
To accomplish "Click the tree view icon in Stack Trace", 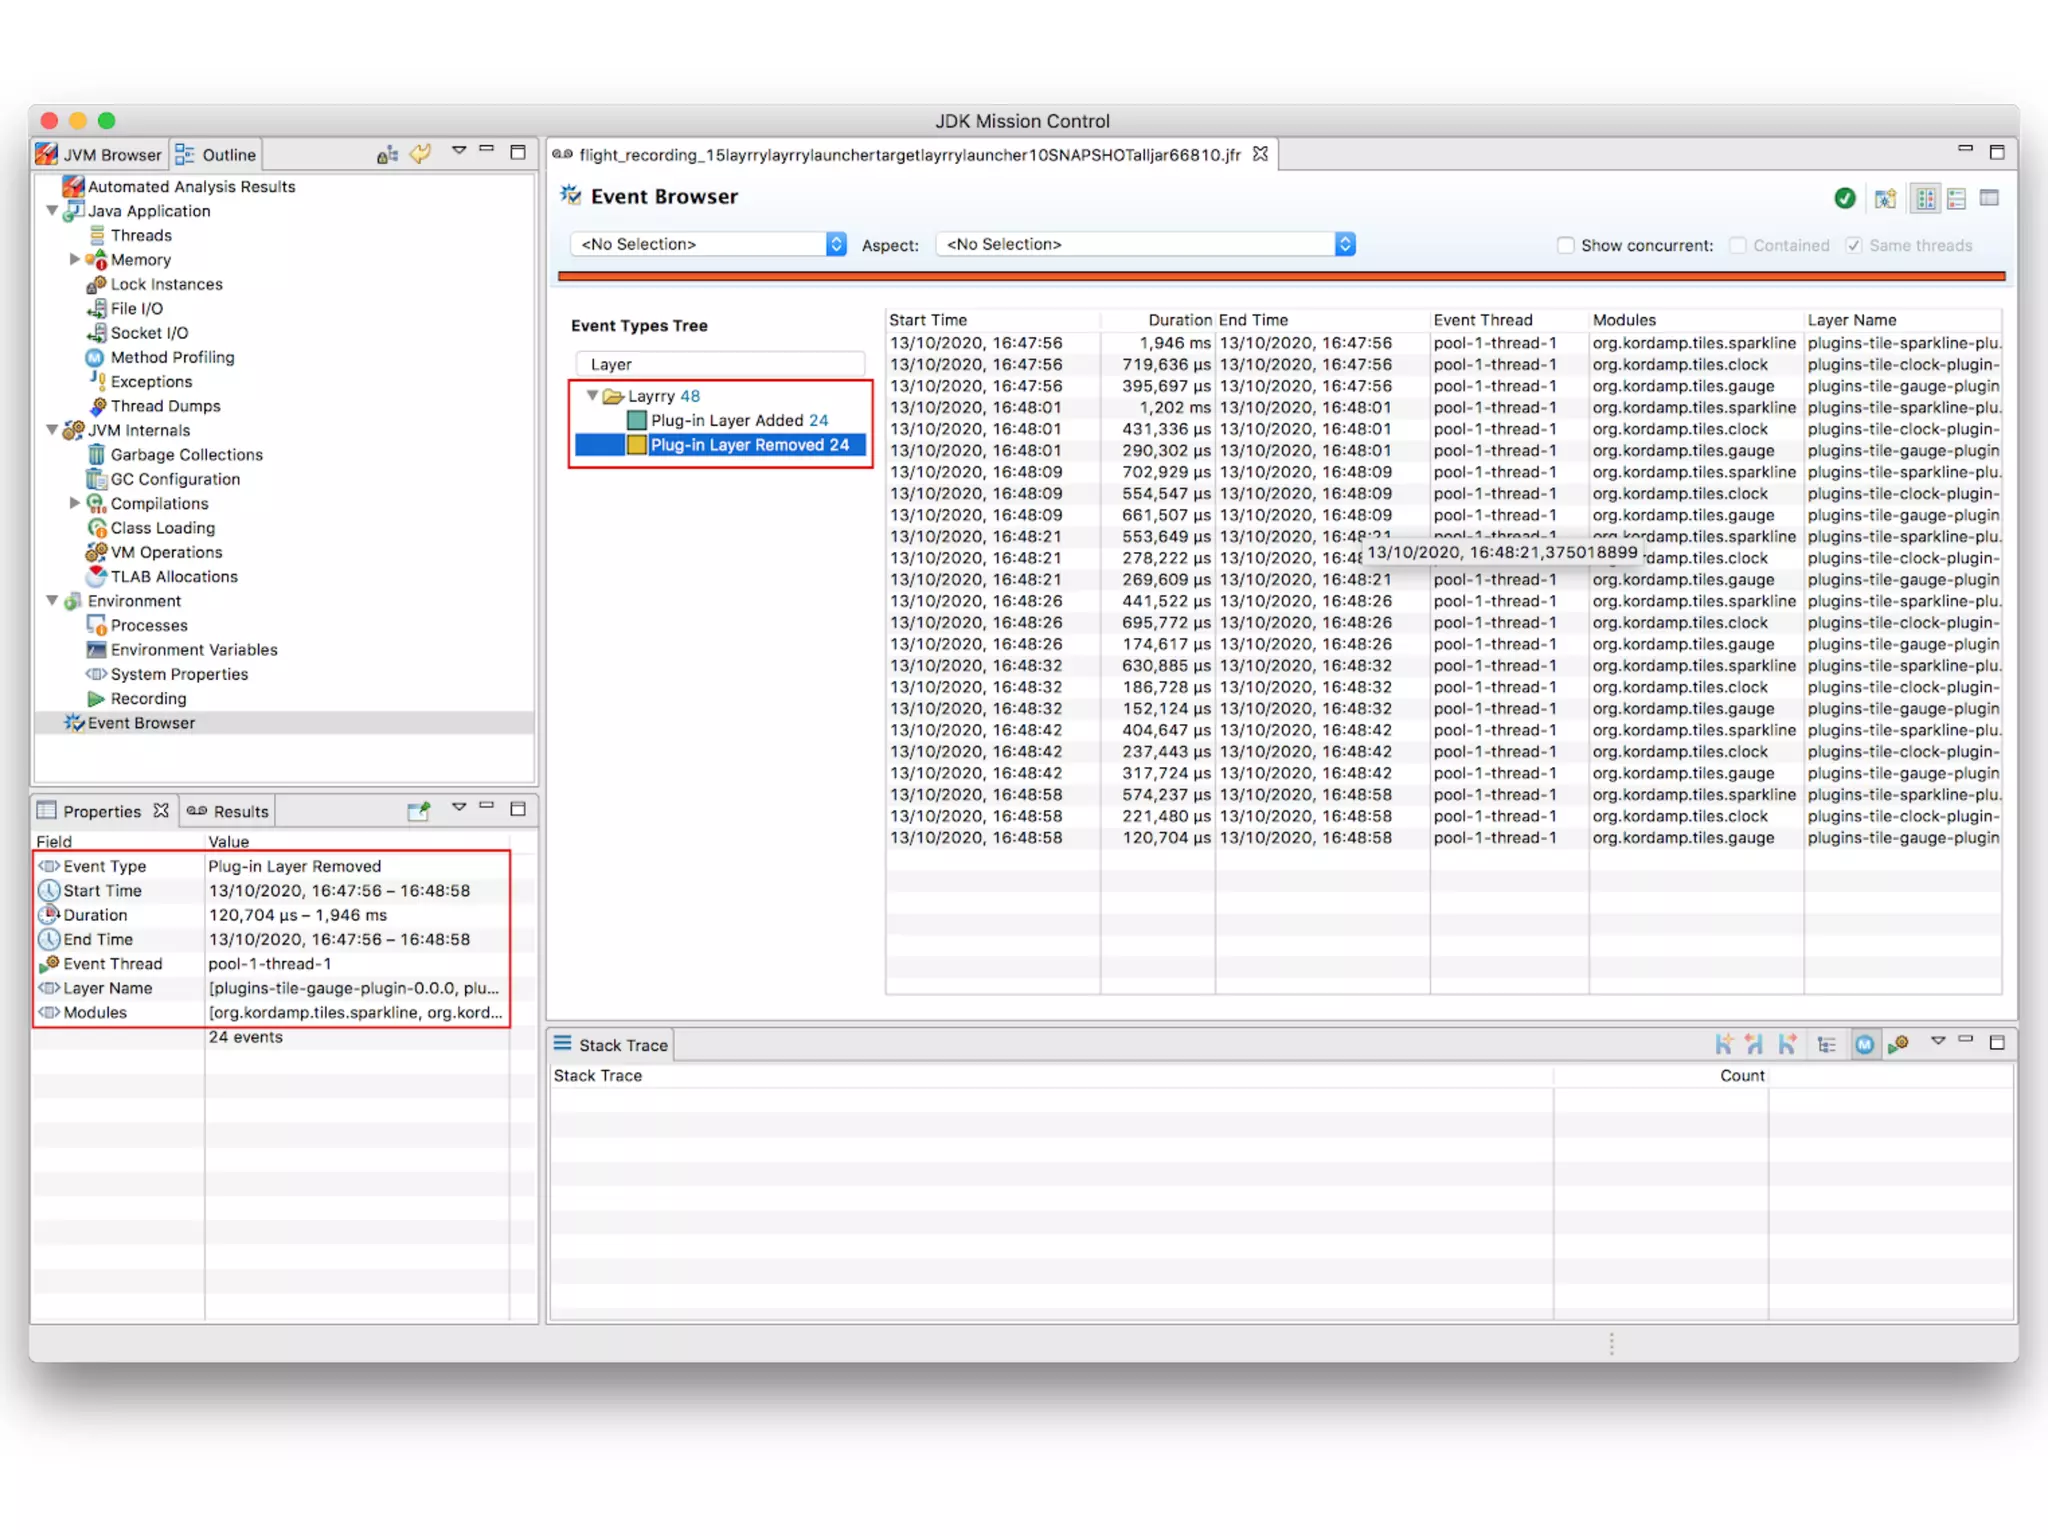I will tap(1826, 1045).
